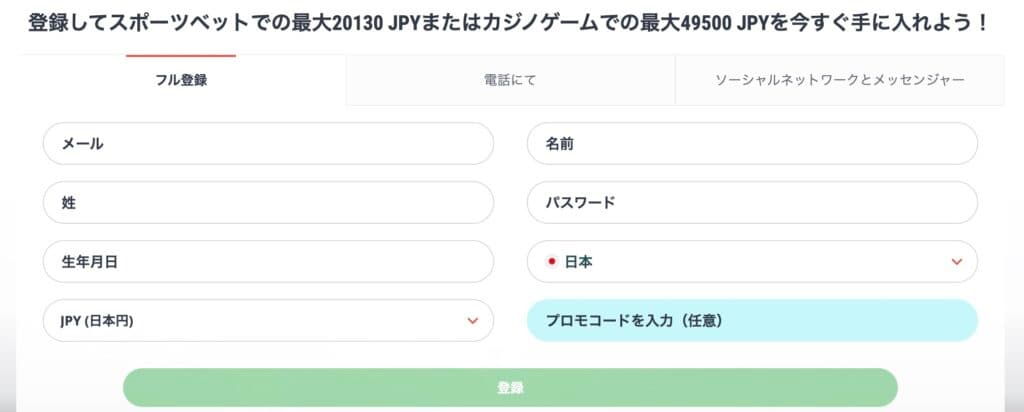This screenshot has height=412, width=1024.
Task: Select the 姓 text field
Action: [268, 203]
